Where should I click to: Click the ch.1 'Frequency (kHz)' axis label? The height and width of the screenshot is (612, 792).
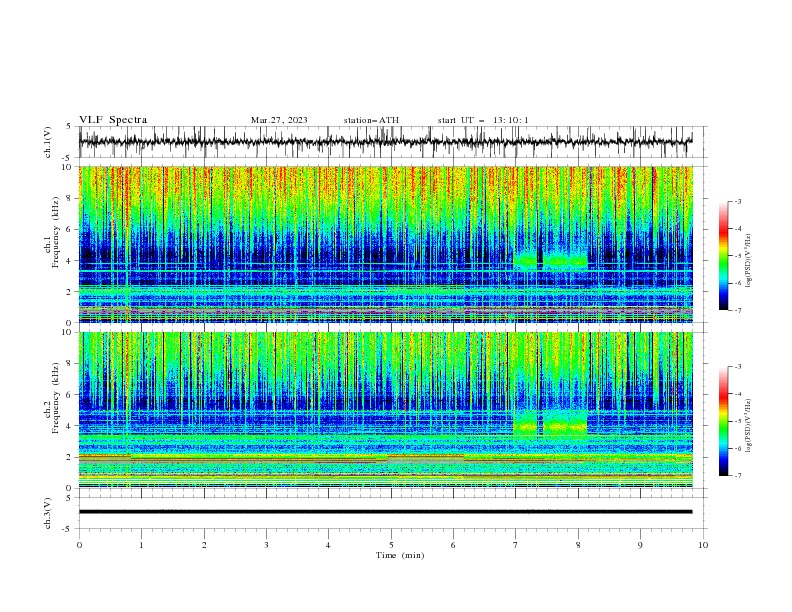click(x=56, y=232)
